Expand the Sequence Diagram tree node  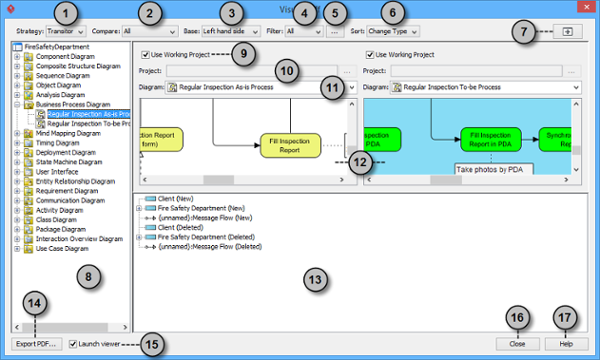[x=17, y=76]
